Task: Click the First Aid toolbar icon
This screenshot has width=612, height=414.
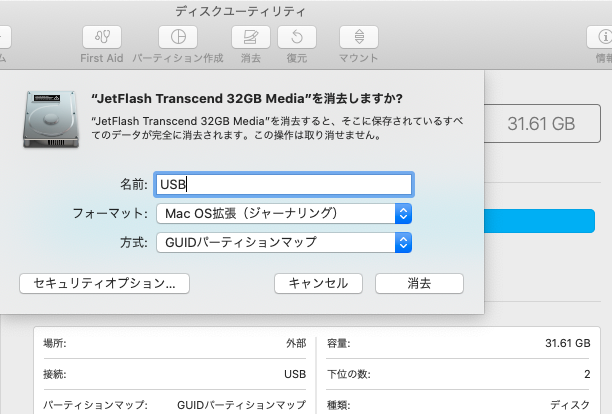Action: [x=102, y=37]
